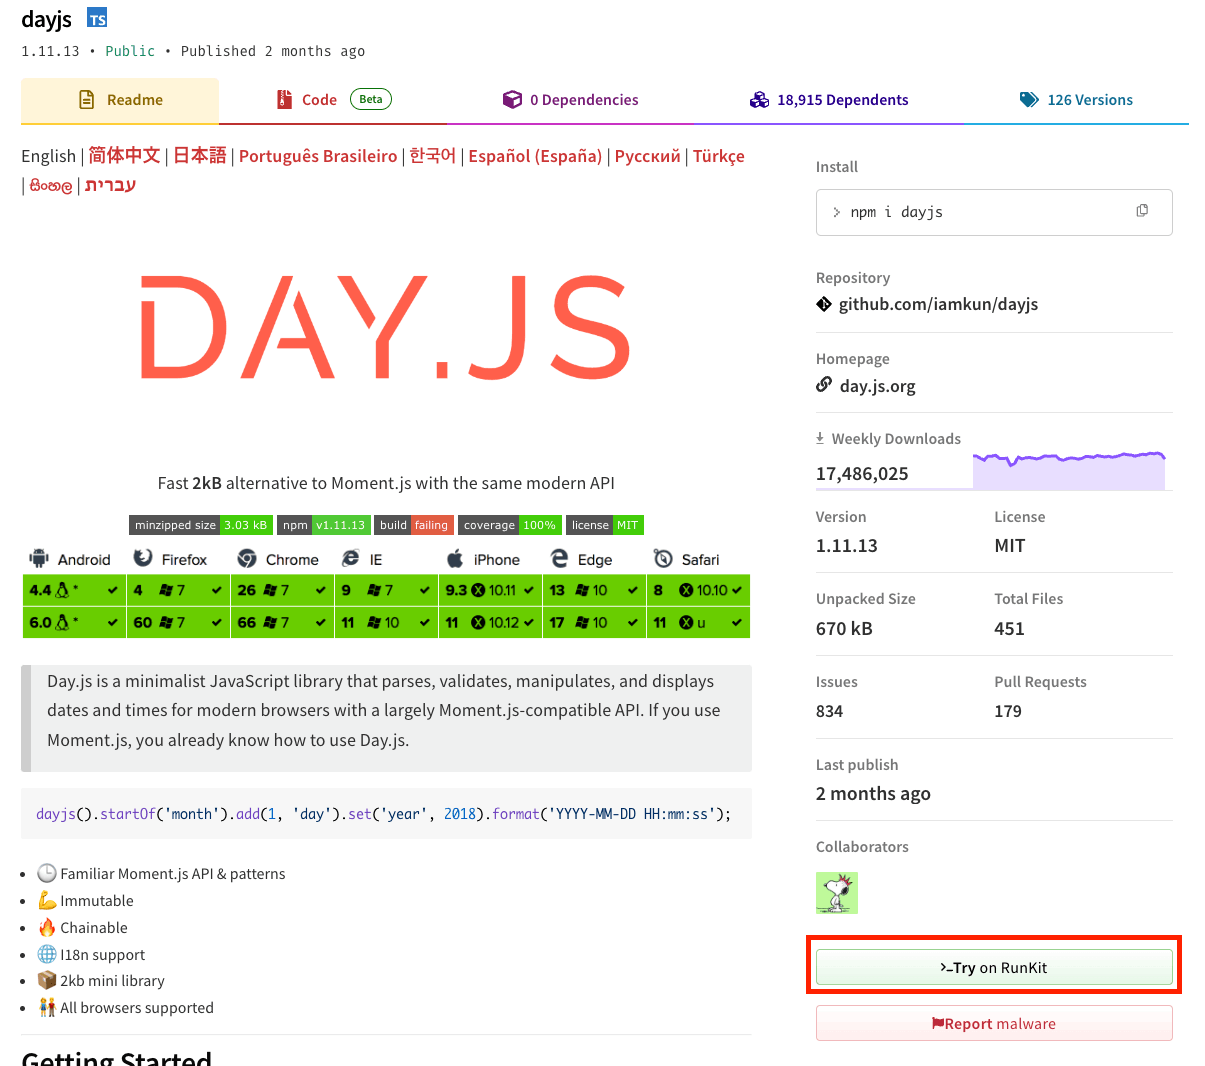Screen dimensions: 1205x1066
Task: Click the Chrome browser icon
Action: coord(247,558)
